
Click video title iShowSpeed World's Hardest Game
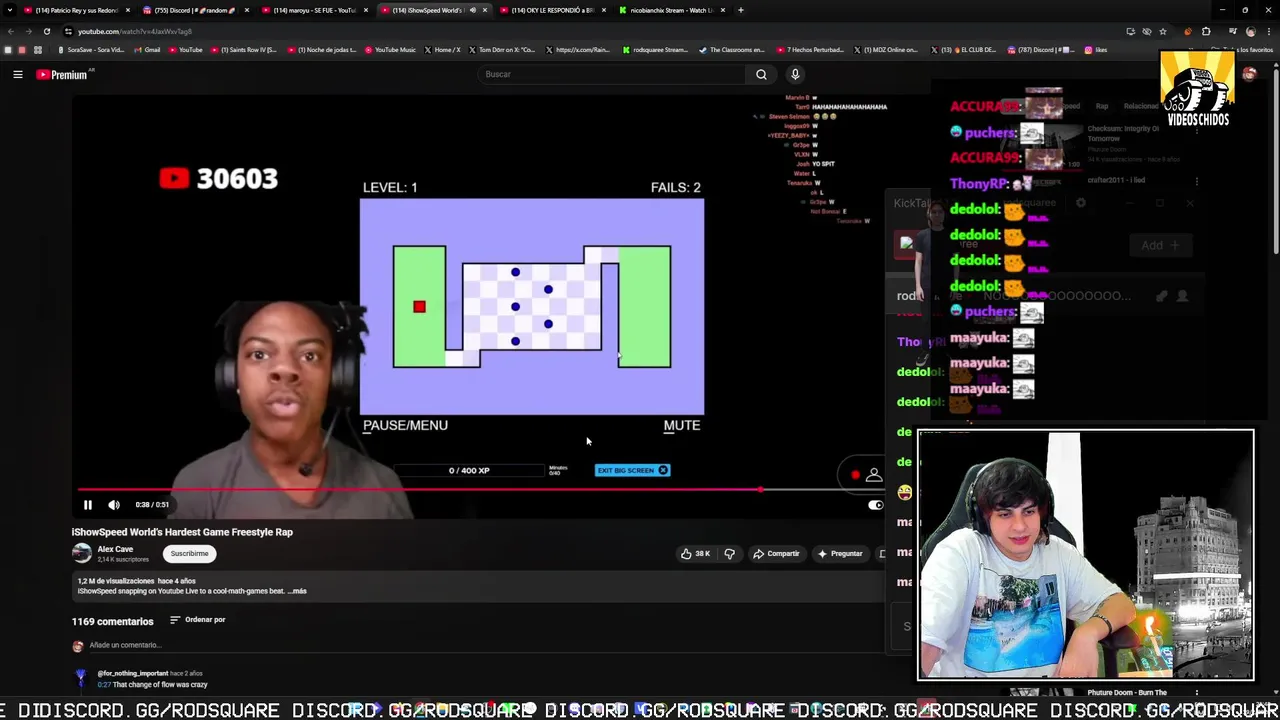coord(182,532)
